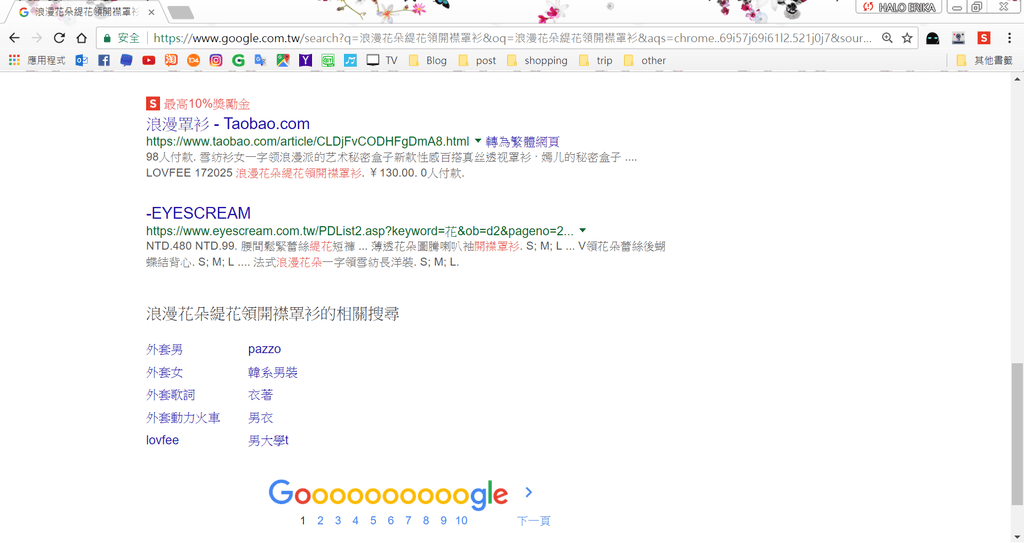Search related term 外套女
Screen dimensions: 1024x543
coord(165,372)
